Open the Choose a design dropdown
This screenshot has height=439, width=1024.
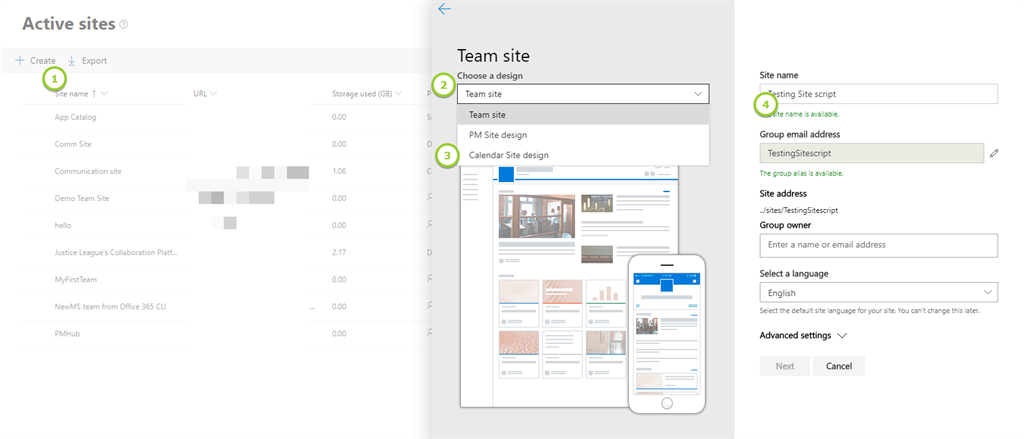(583, 94)
